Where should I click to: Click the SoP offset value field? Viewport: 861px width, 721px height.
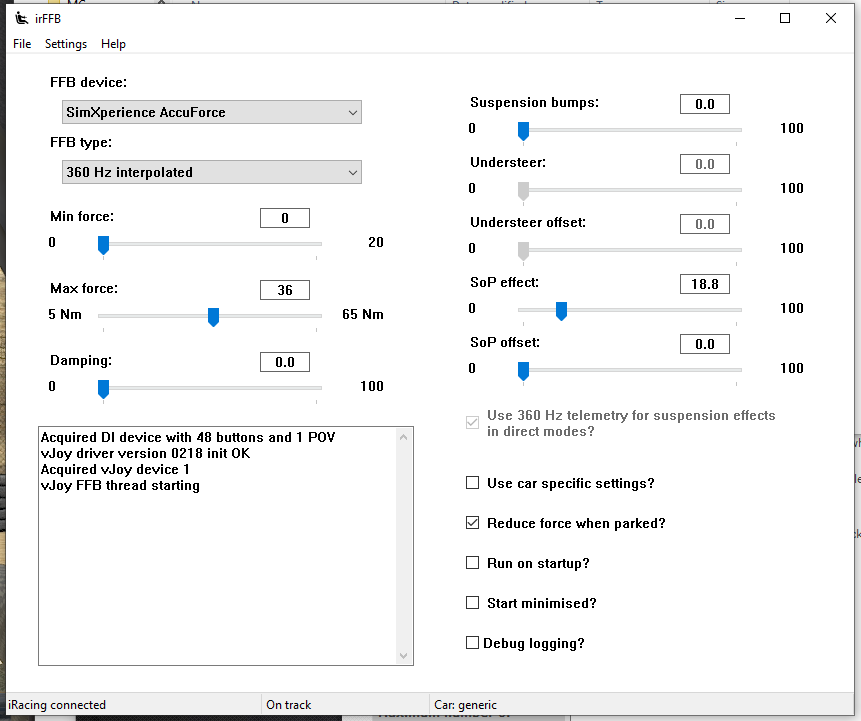704,344
